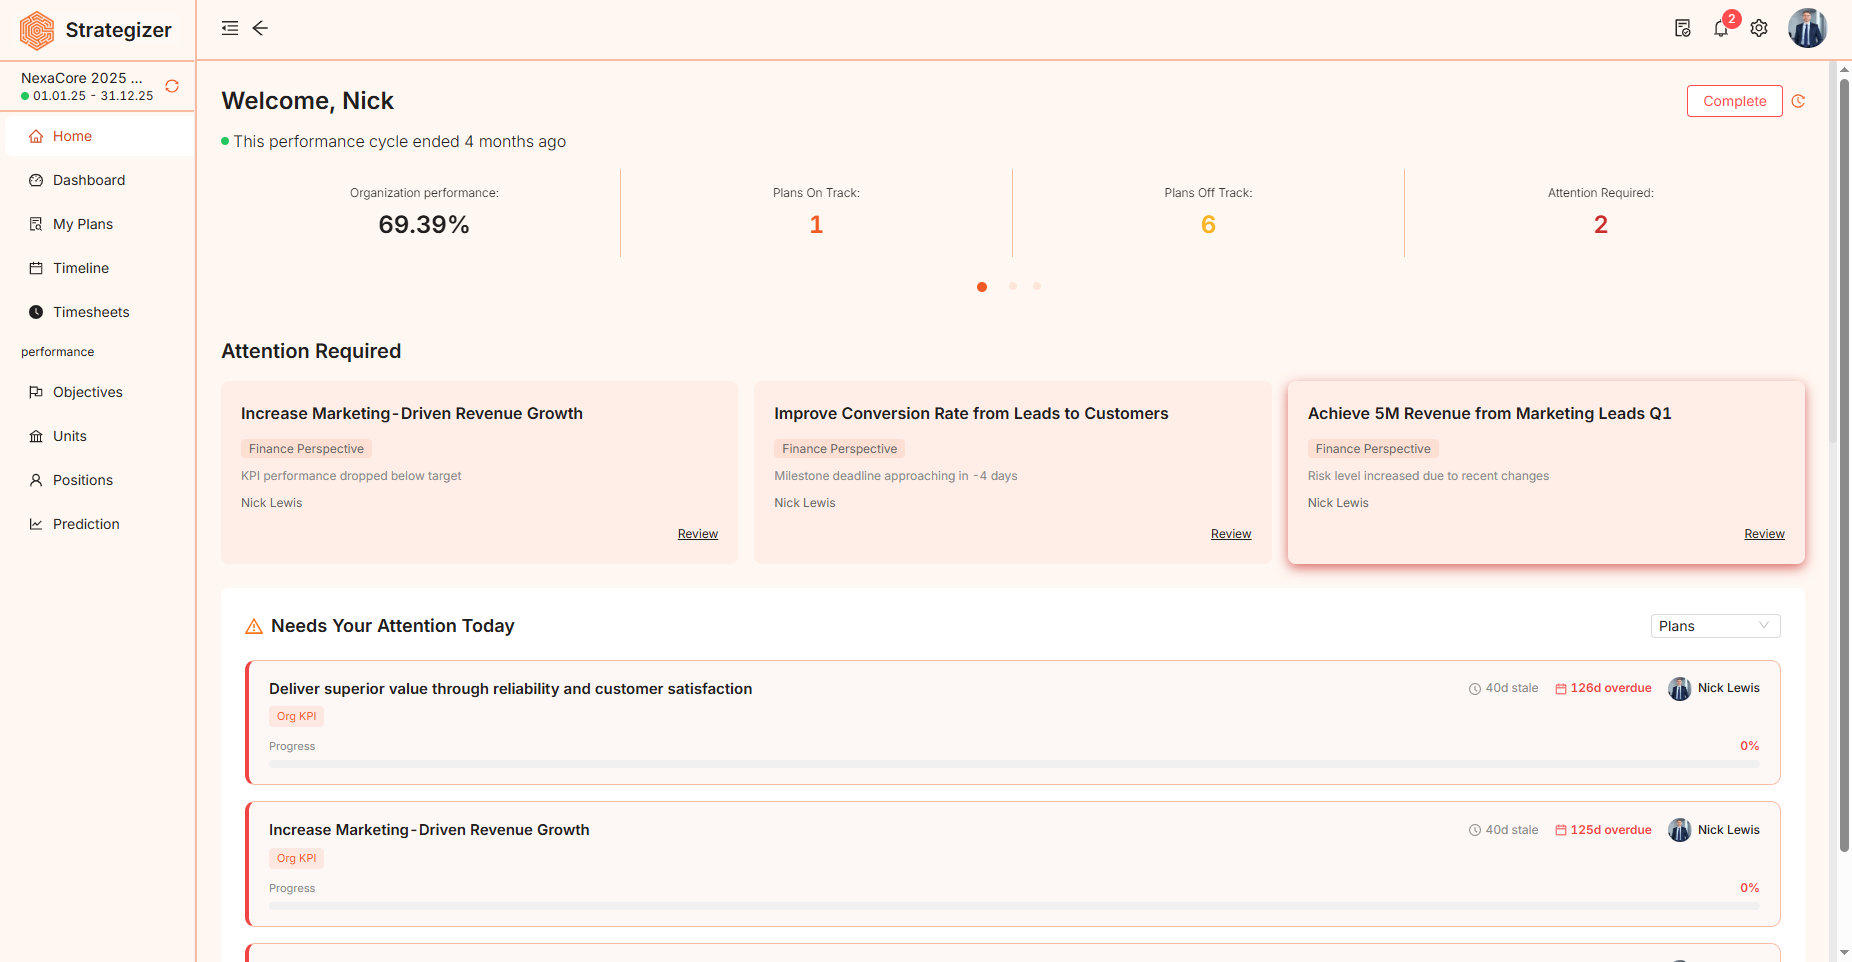Open the Home menu item

tap(99, 136)
